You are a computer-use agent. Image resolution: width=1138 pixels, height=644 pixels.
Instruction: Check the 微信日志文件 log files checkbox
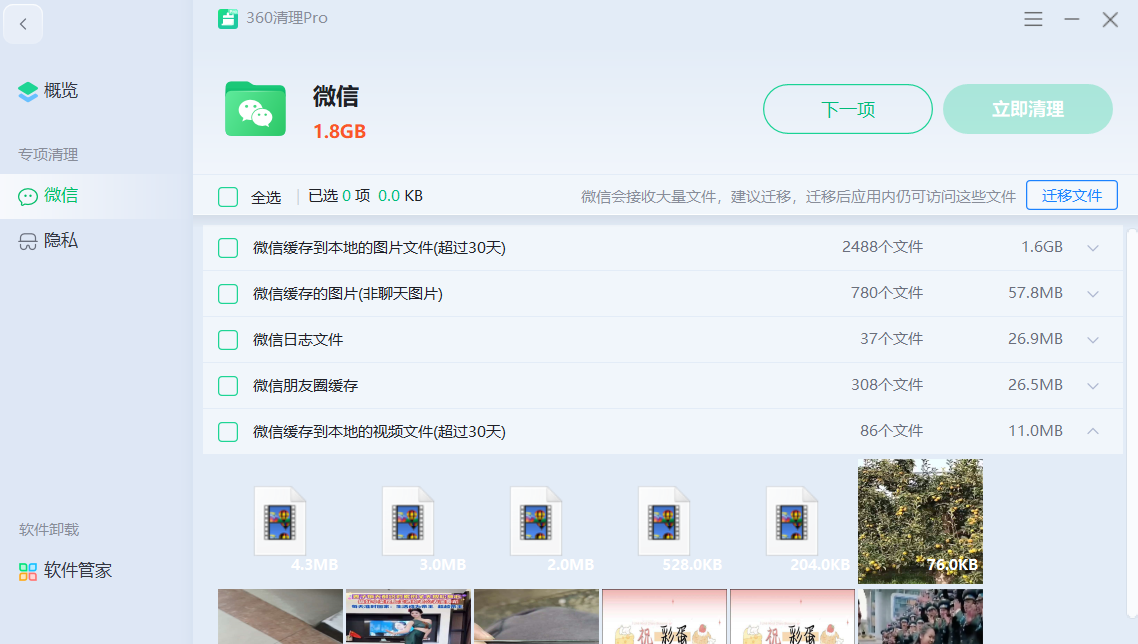click(x=227, y=339)
